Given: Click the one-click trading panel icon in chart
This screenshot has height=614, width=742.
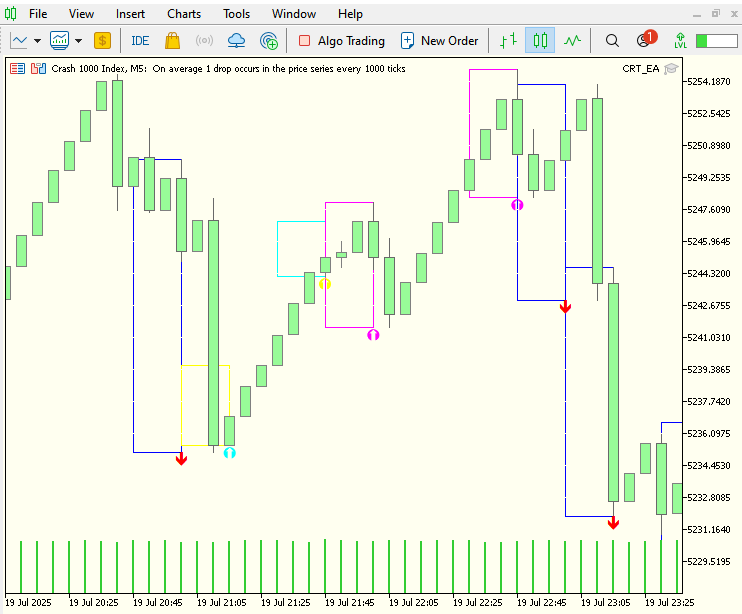Looking at the screenshot, I should 18,69.
